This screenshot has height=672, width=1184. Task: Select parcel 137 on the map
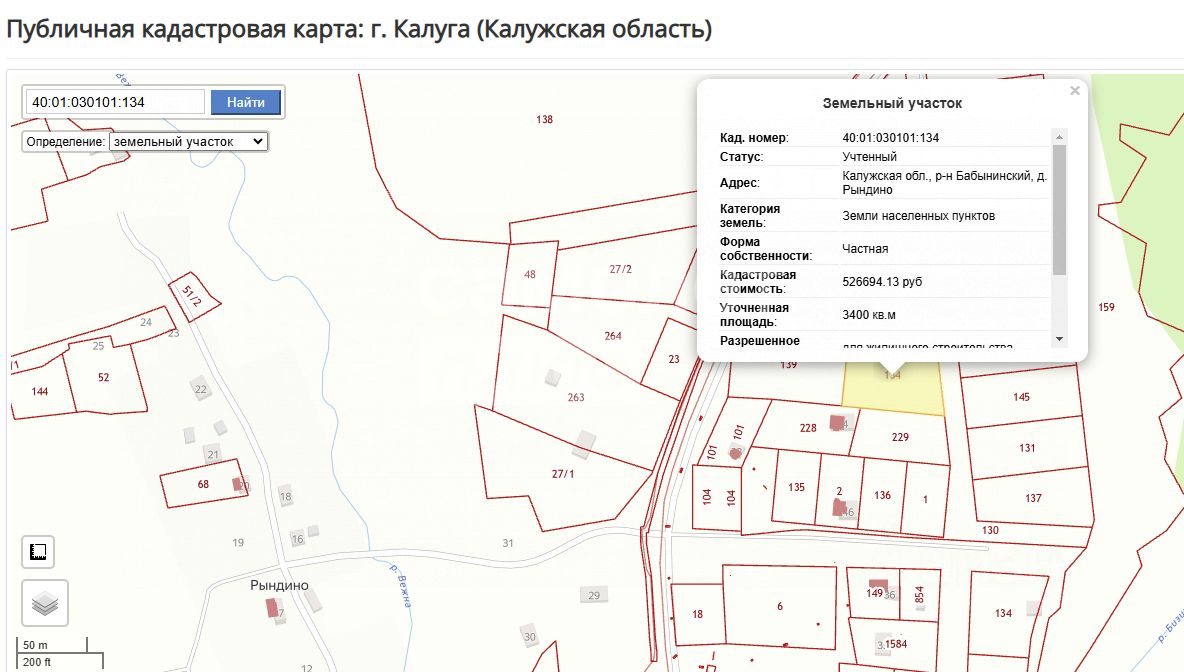tap(1033, 499)
